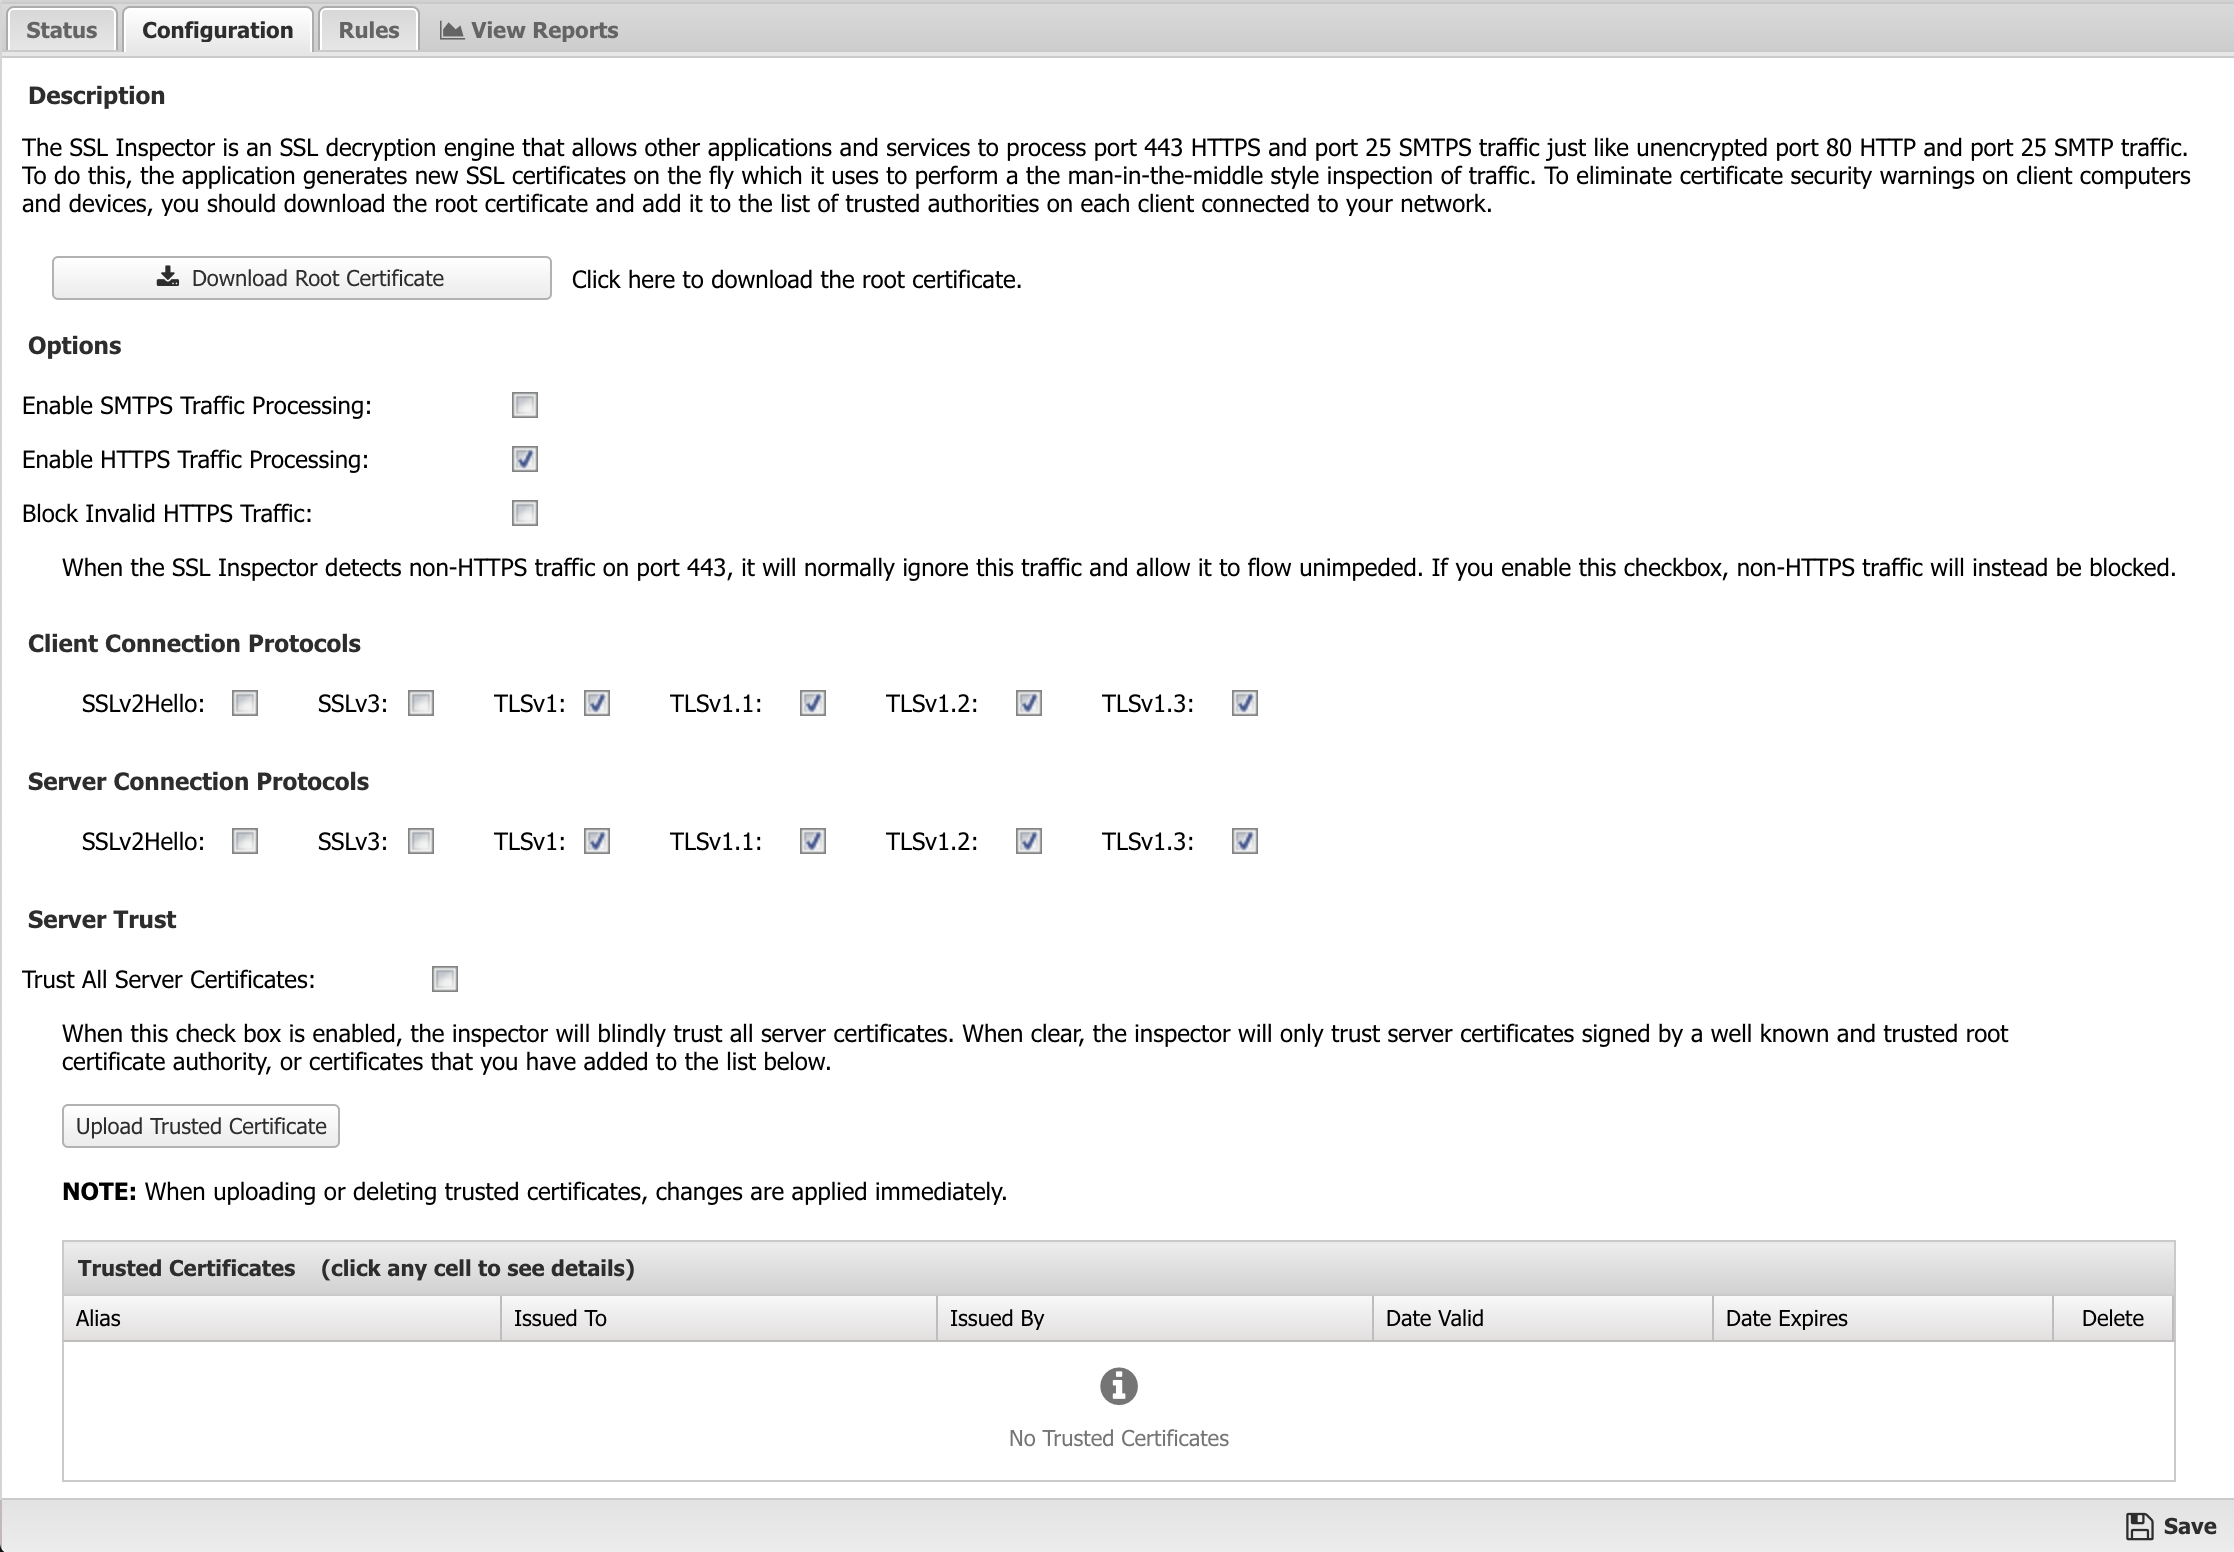Image resolution: width=2234 pixels, height=1552 pixels.
Task: Enable client SSLv2Hello protocol checkbox
Action: [x=245, y=703]
